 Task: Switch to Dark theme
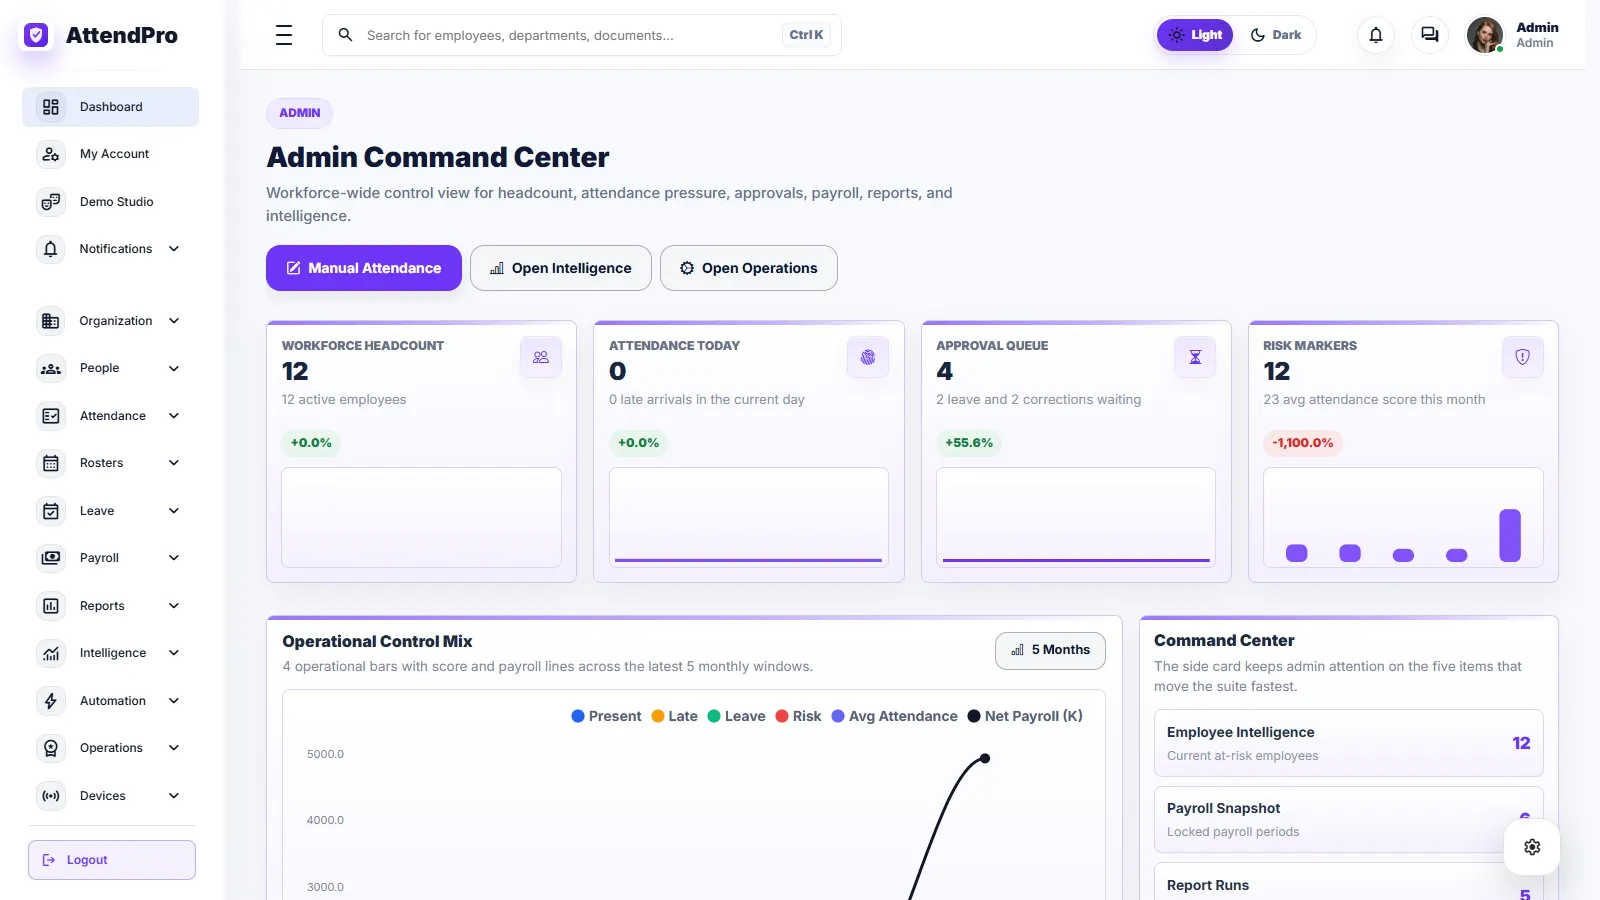click(1276, 35)
